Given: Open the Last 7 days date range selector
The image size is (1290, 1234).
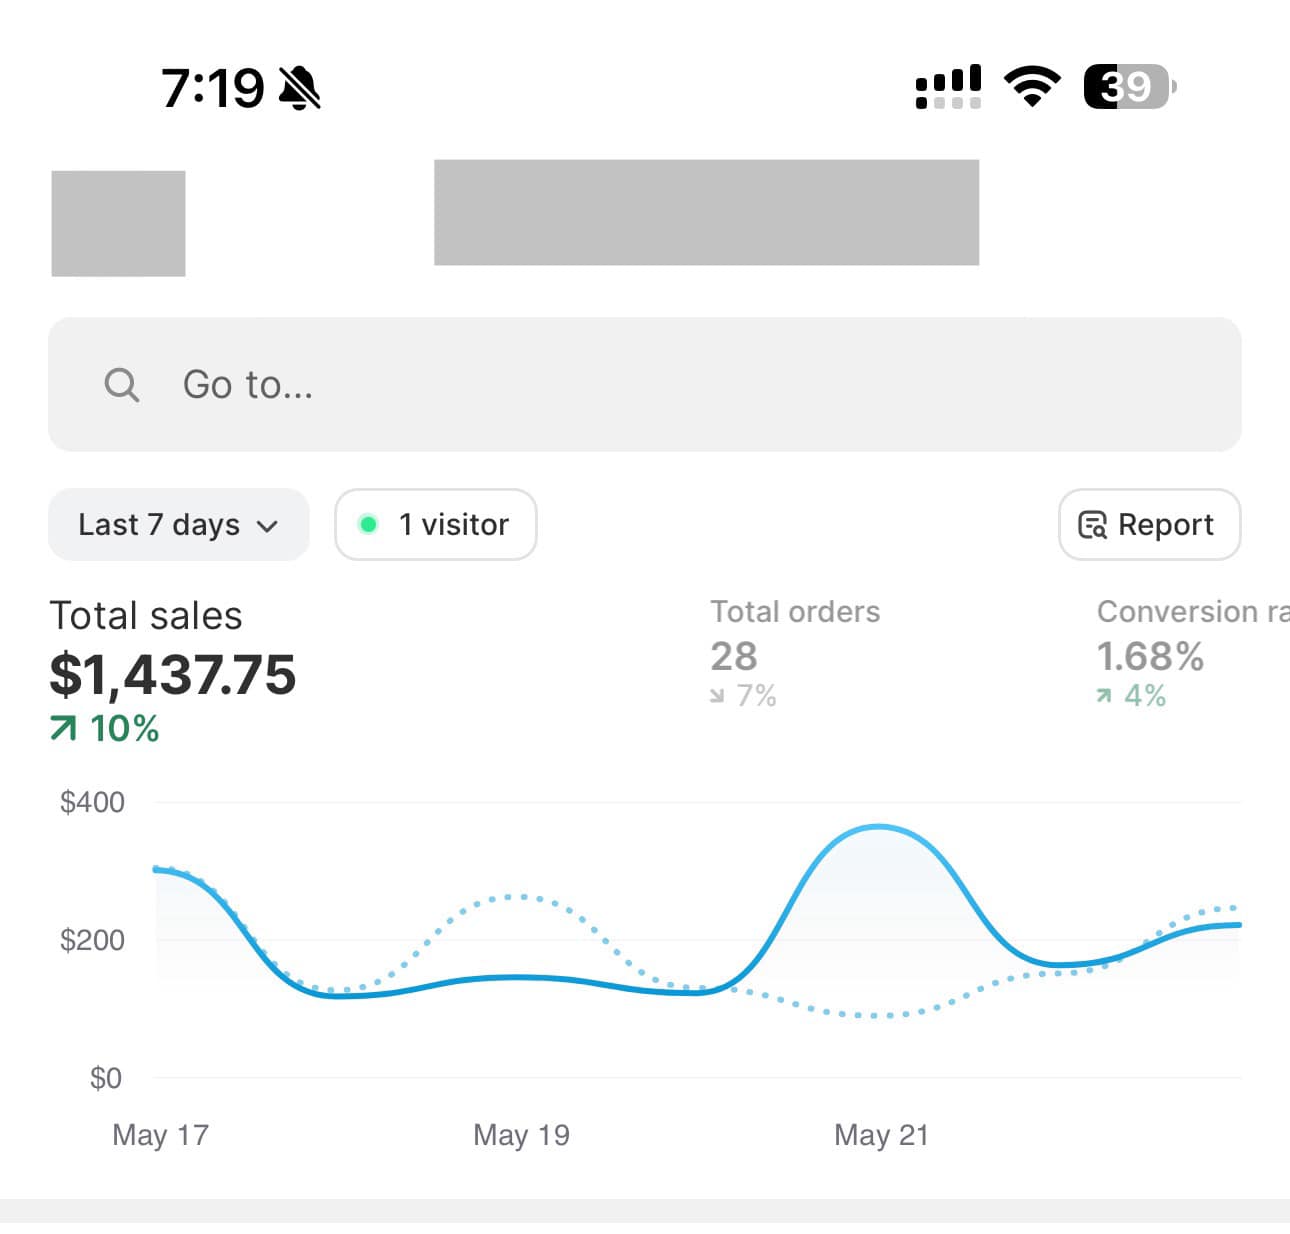Looking at the screenshot, I should [x=178, y=524].
